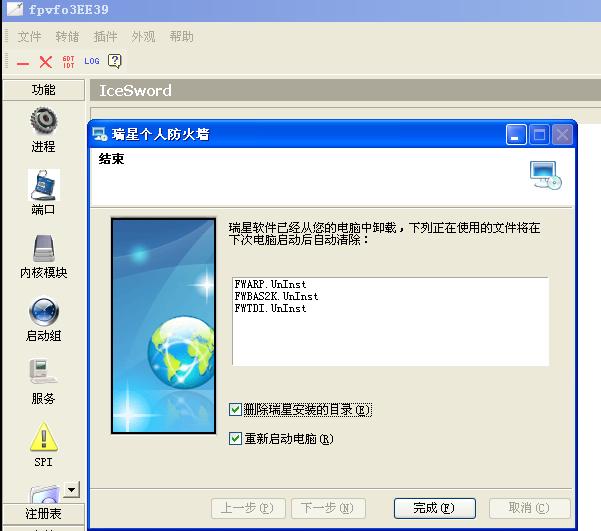Click the red minus toolbar icon
The width and height of the screenshot is (601, 531).
[23, 63]
